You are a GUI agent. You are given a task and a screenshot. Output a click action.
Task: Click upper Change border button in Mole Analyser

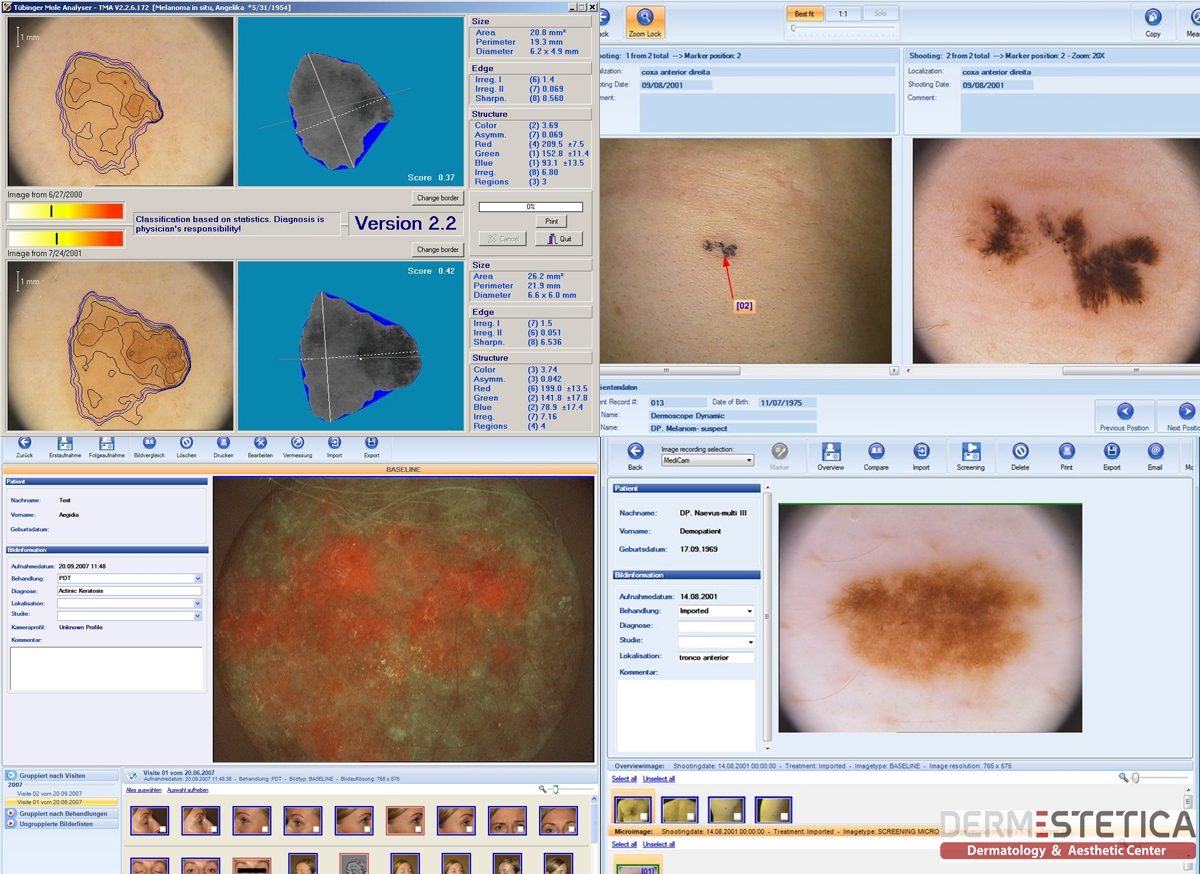click(x=438, y=198)
